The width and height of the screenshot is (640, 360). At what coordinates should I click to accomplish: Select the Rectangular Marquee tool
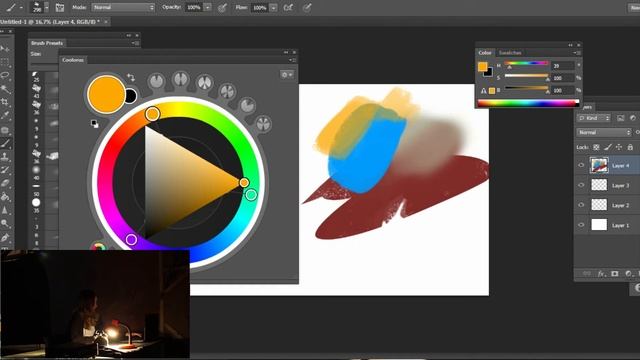coord(5,62)
